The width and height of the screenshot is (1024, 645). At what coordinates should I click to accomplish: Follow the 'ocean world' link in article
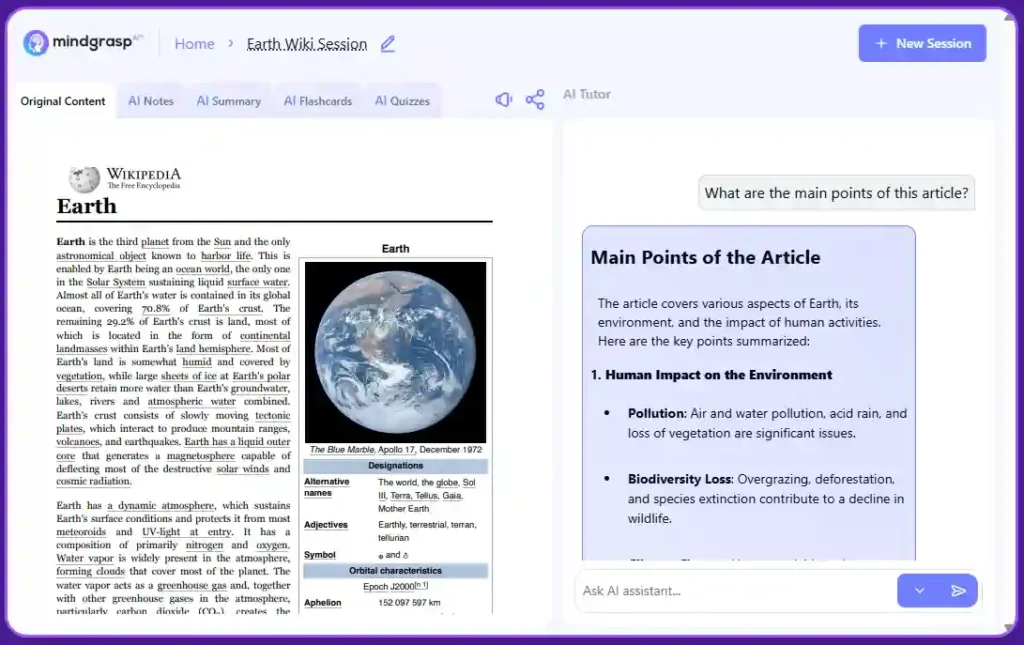click(x=203, y=269)
